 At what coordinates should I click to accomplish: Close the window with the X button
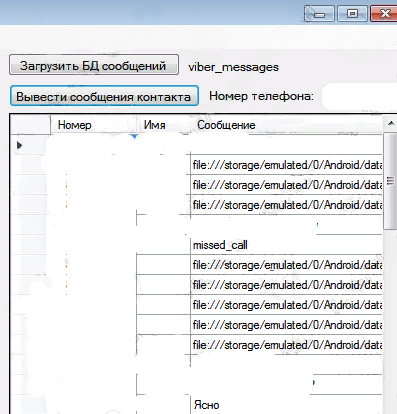pyautogui.click(x=384, y=14)
